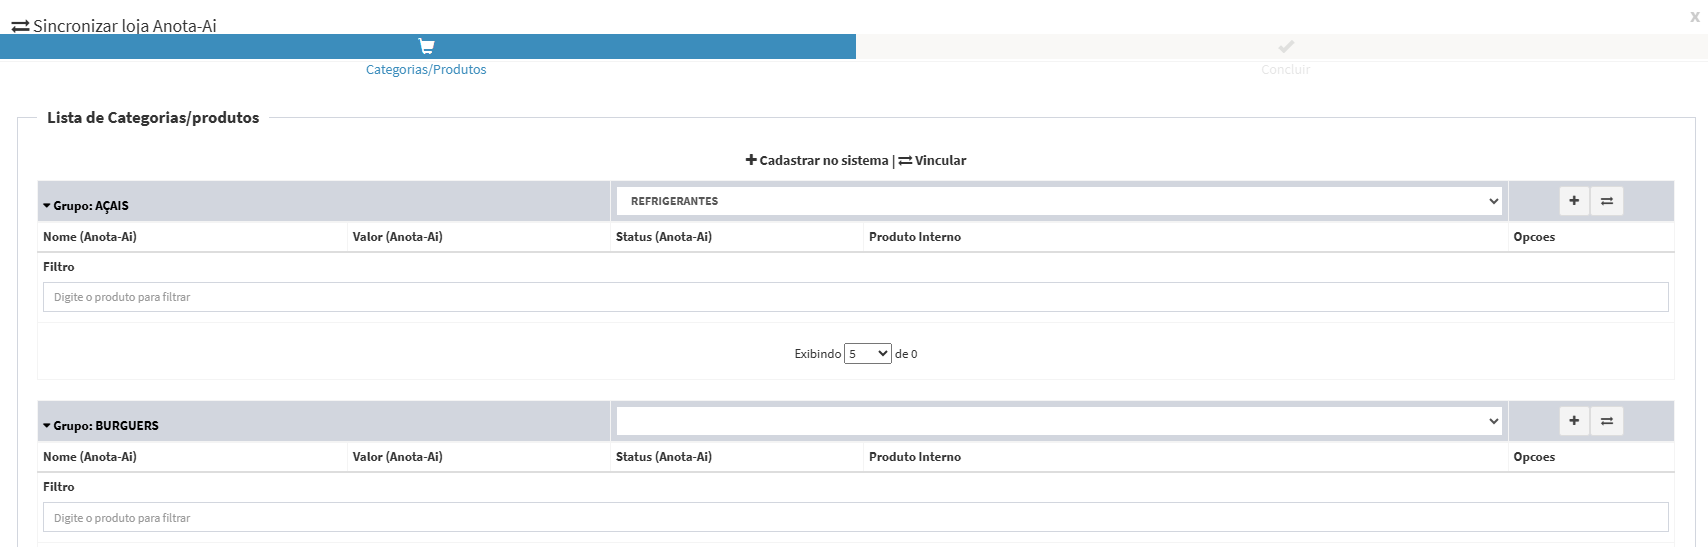The image size is (1708, 547).
Task: Collapse the Grupo: AÇAIS section
Action: (x=47, y=206)
